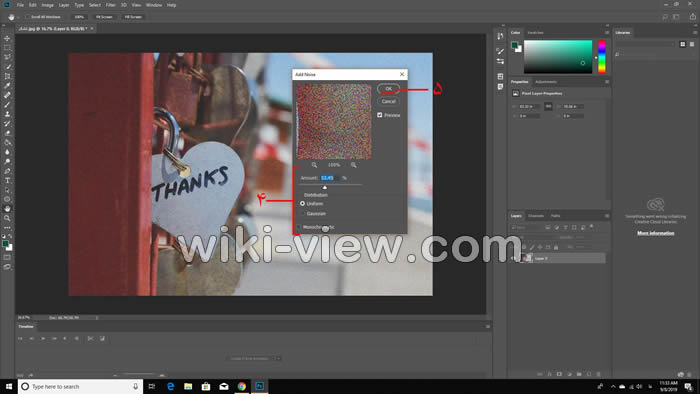This screenshot has width=700, height=394.
Task: Open the Filter menu
Action: 111,5
